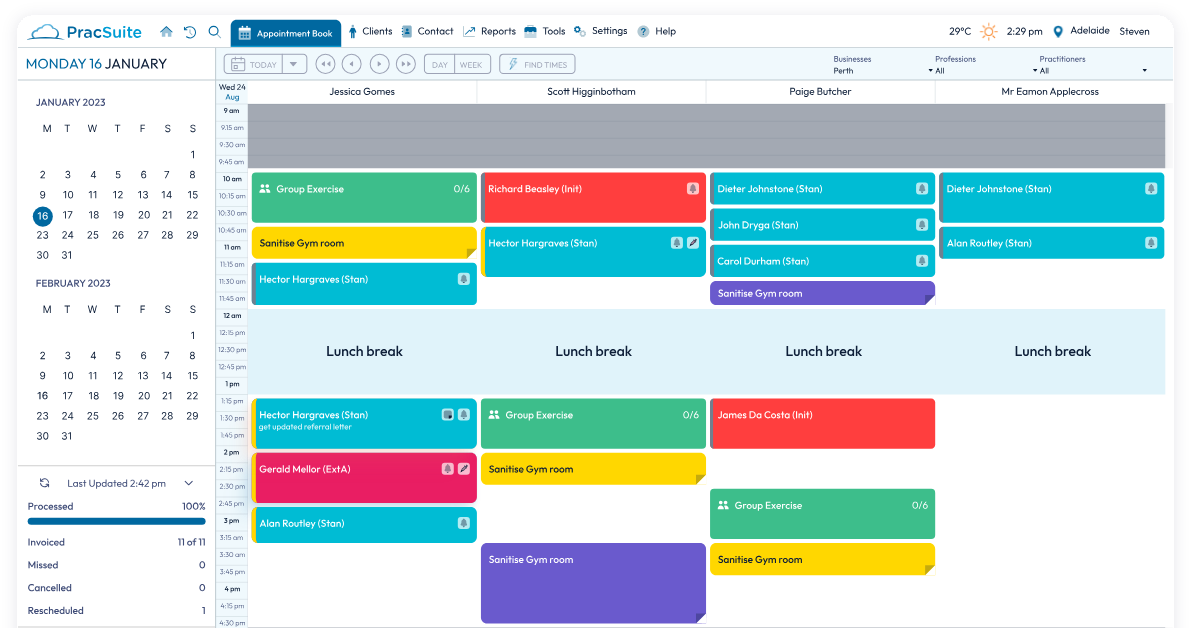Click the Find Times button

click(537, 64)
